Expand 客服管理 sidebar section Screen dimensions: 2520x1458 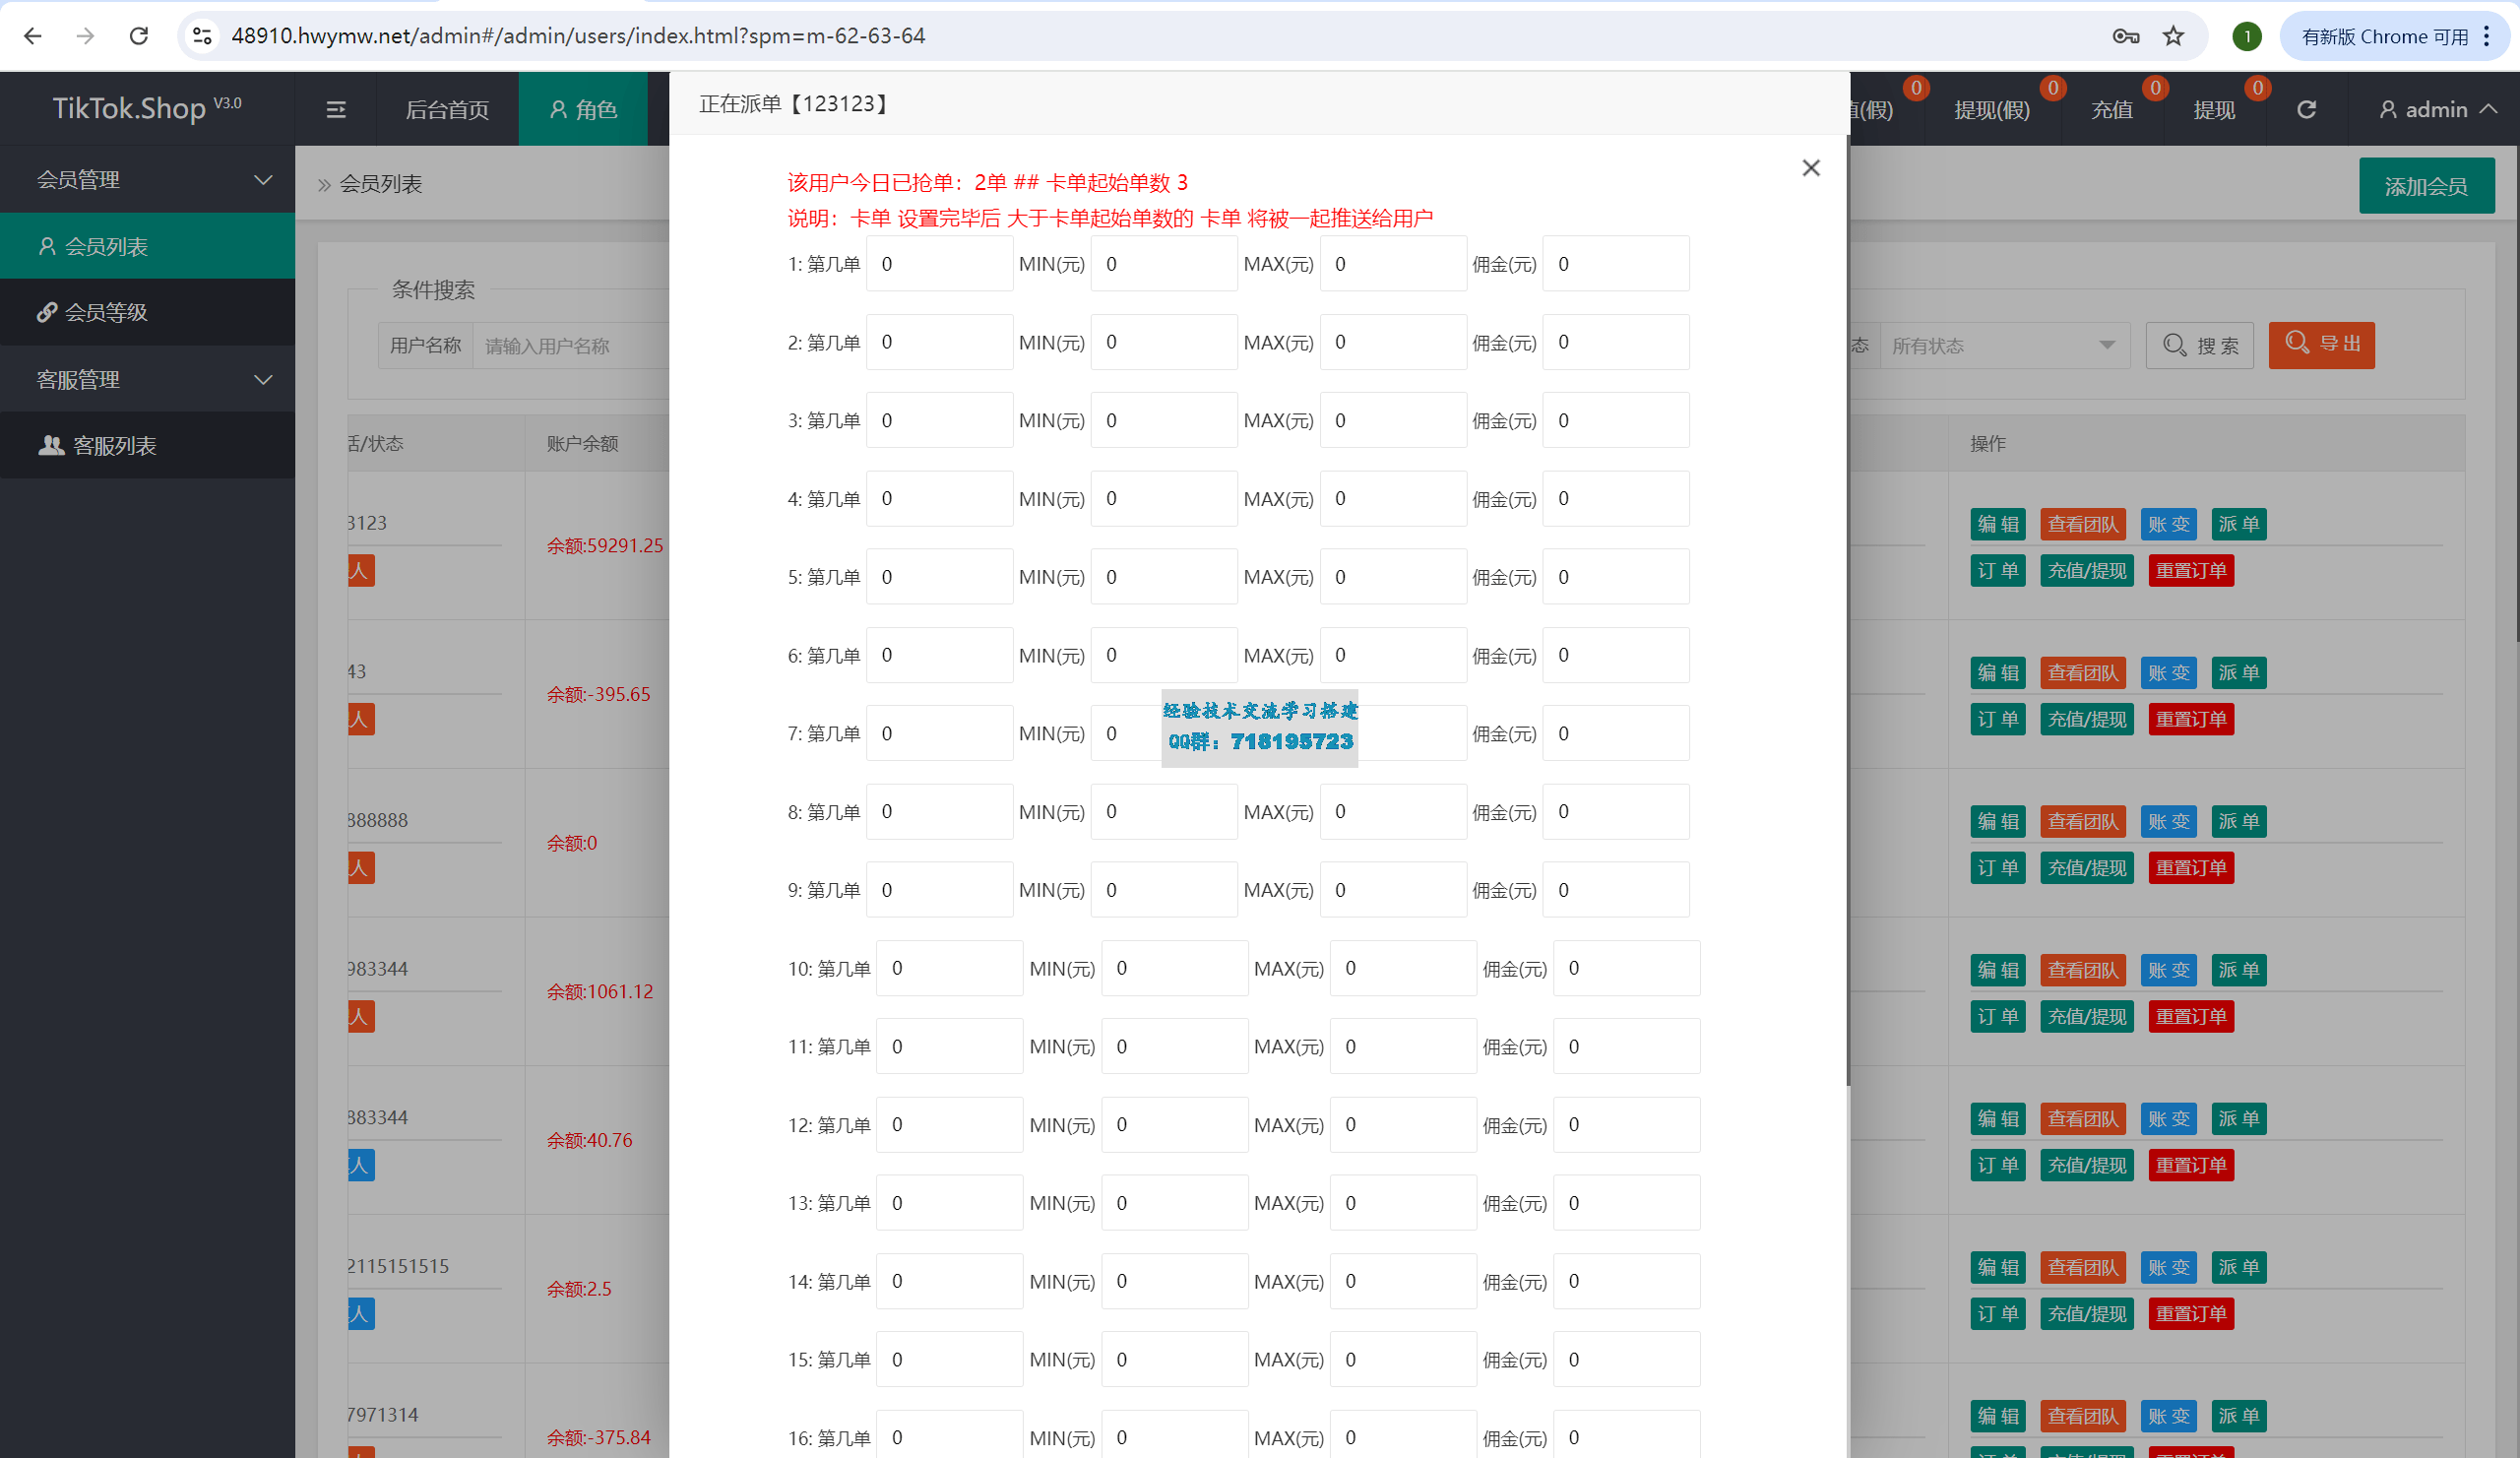[148, 380]
